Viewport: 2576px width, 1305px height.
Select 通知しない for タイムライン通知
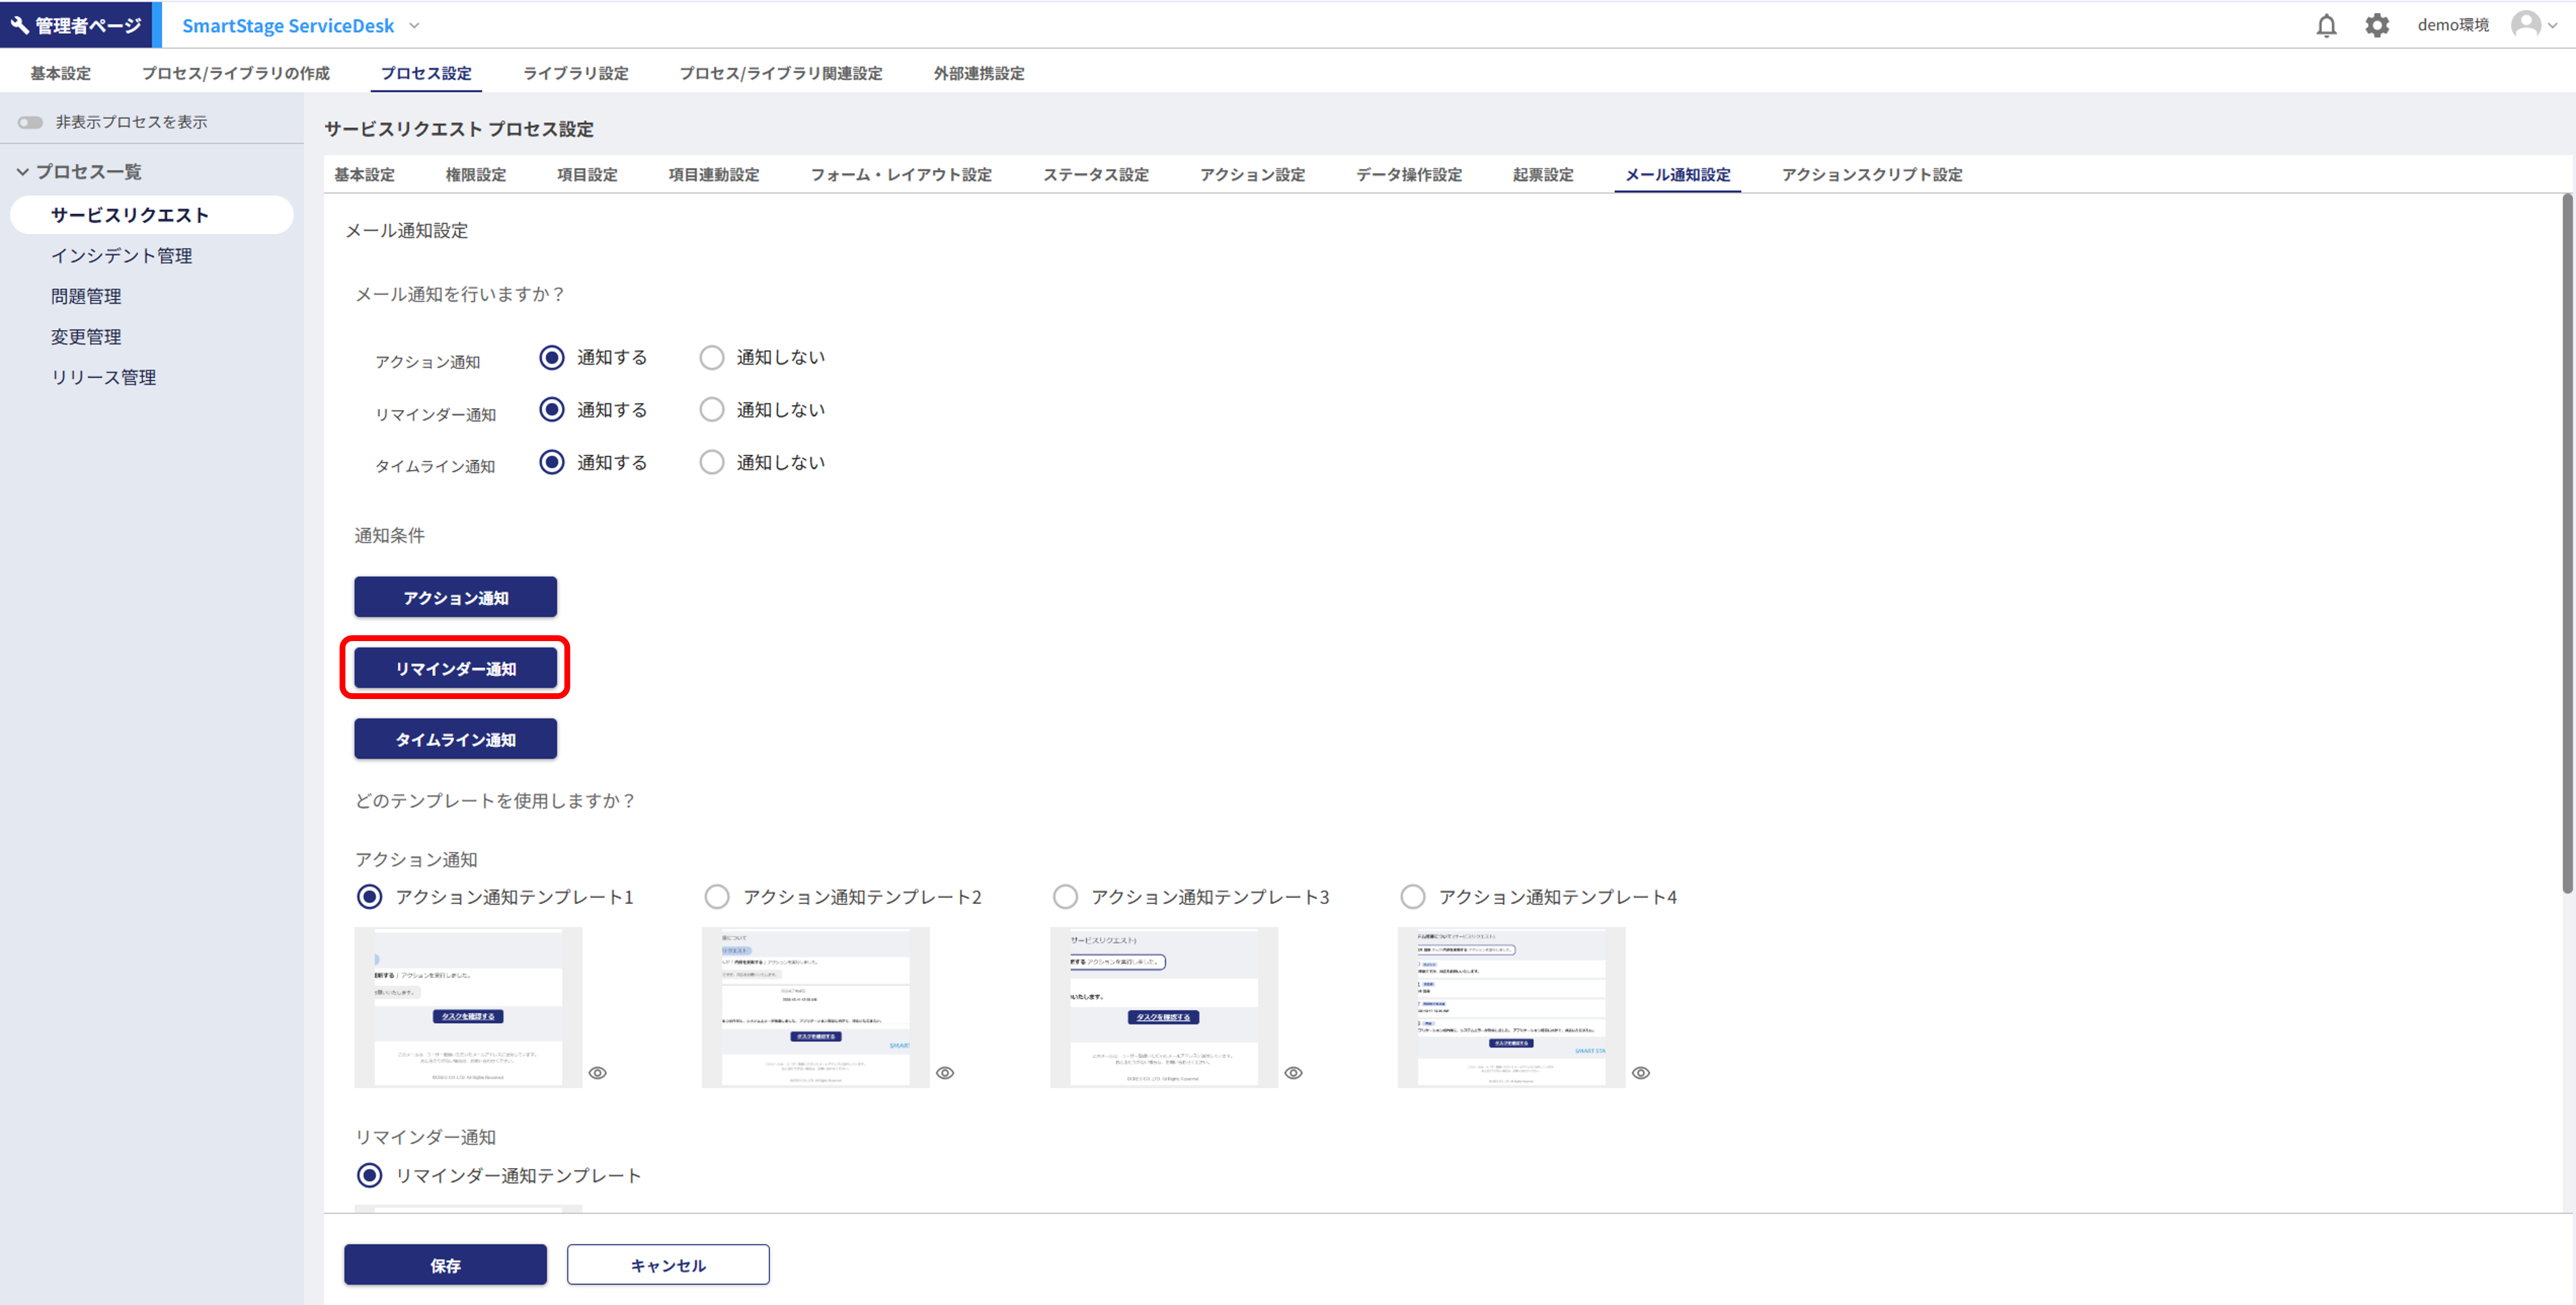[x=711, y=461]
